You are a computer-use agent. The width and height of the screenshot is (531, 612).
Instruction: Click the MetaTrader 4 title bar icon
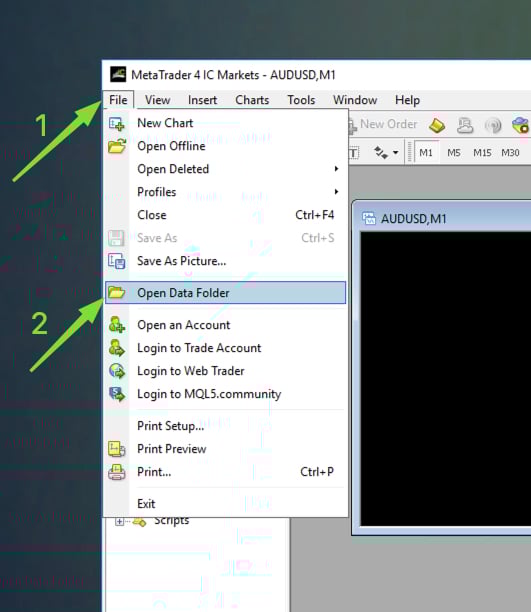pyautogui.click(x=118, y=74)
